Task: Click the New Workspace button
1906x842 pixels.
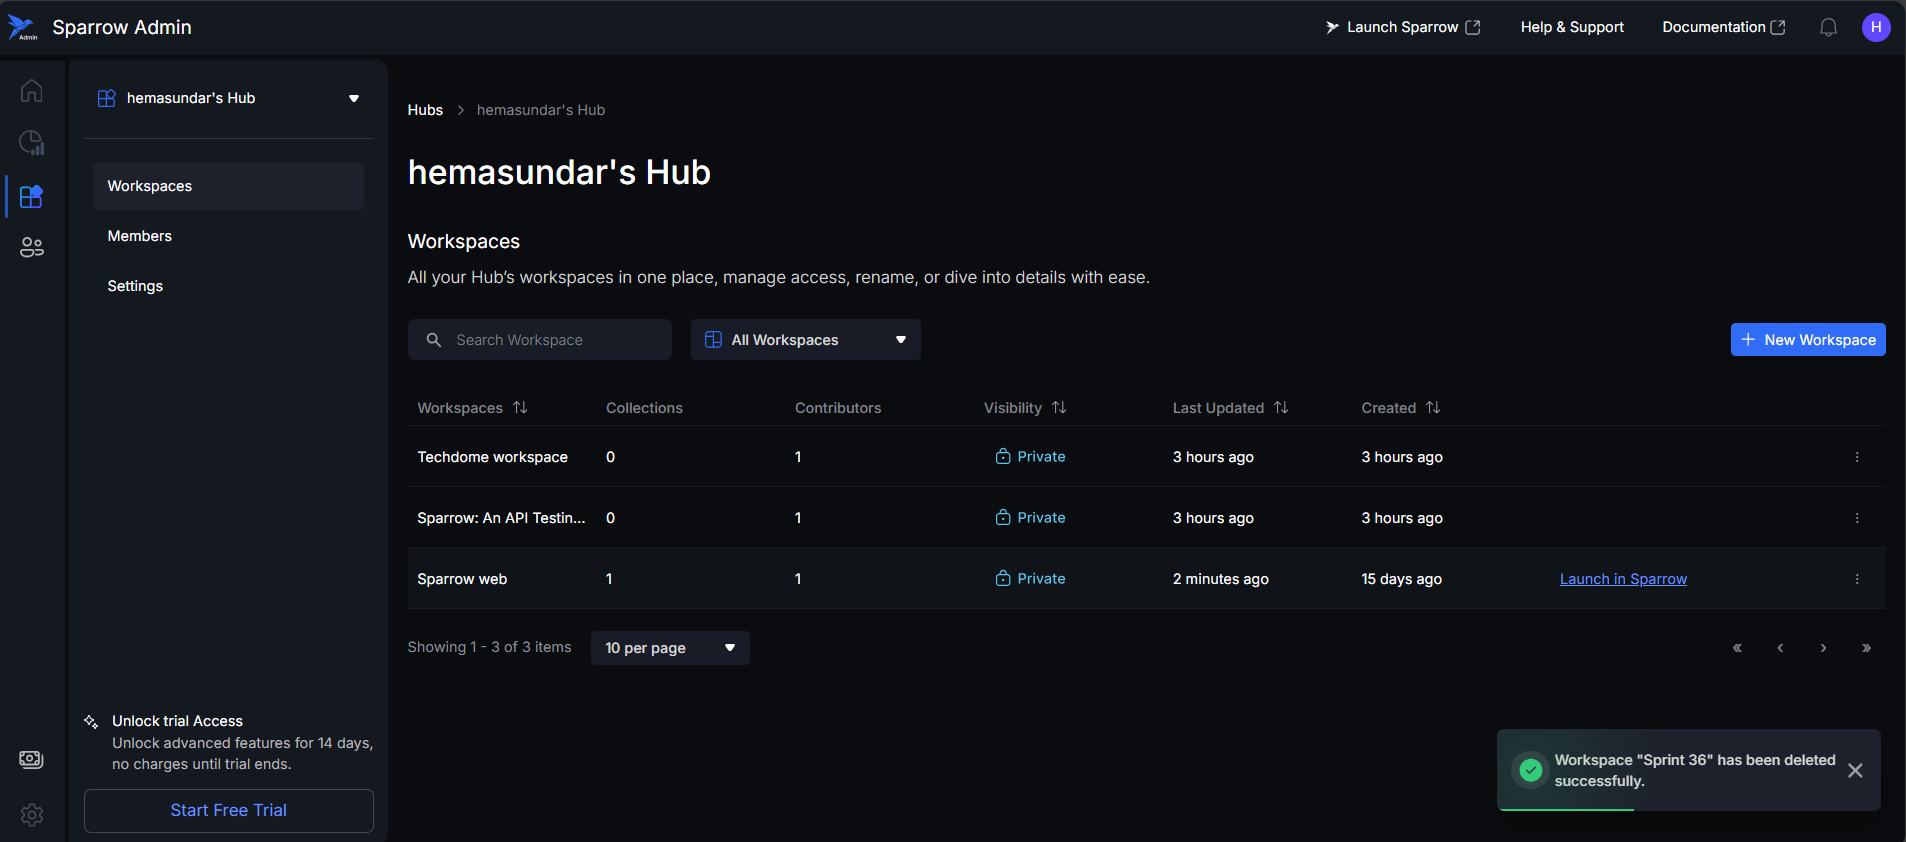Action: (1807, 340)
